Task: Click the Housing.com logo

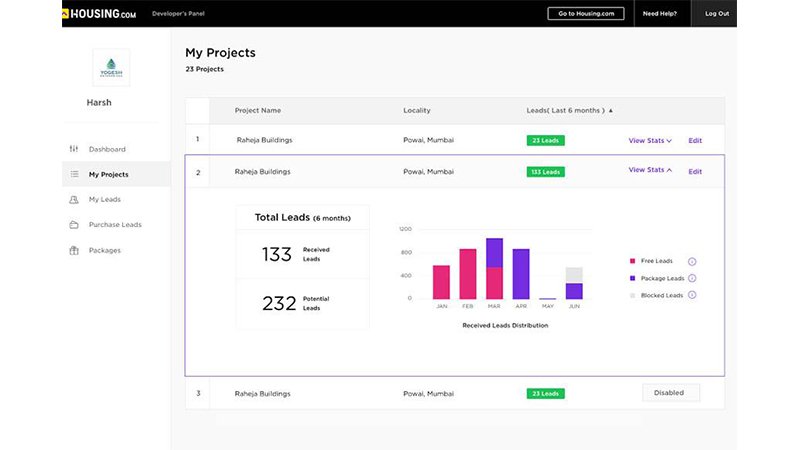Action: point(99,14)
